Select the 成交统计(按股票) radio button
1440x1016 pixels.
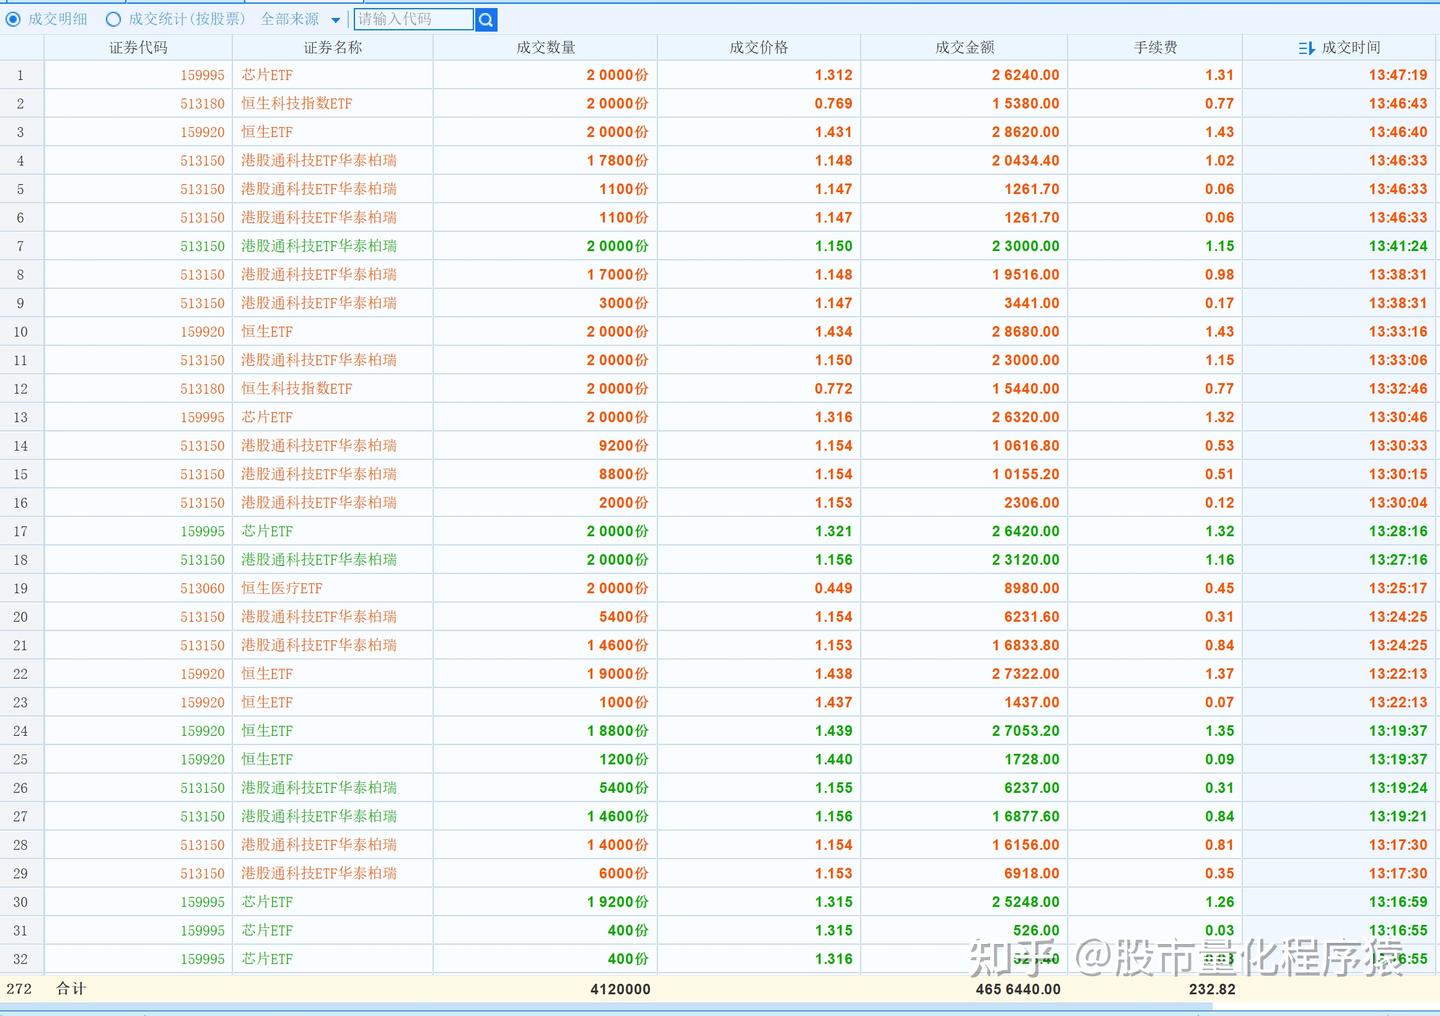(113, 19)
